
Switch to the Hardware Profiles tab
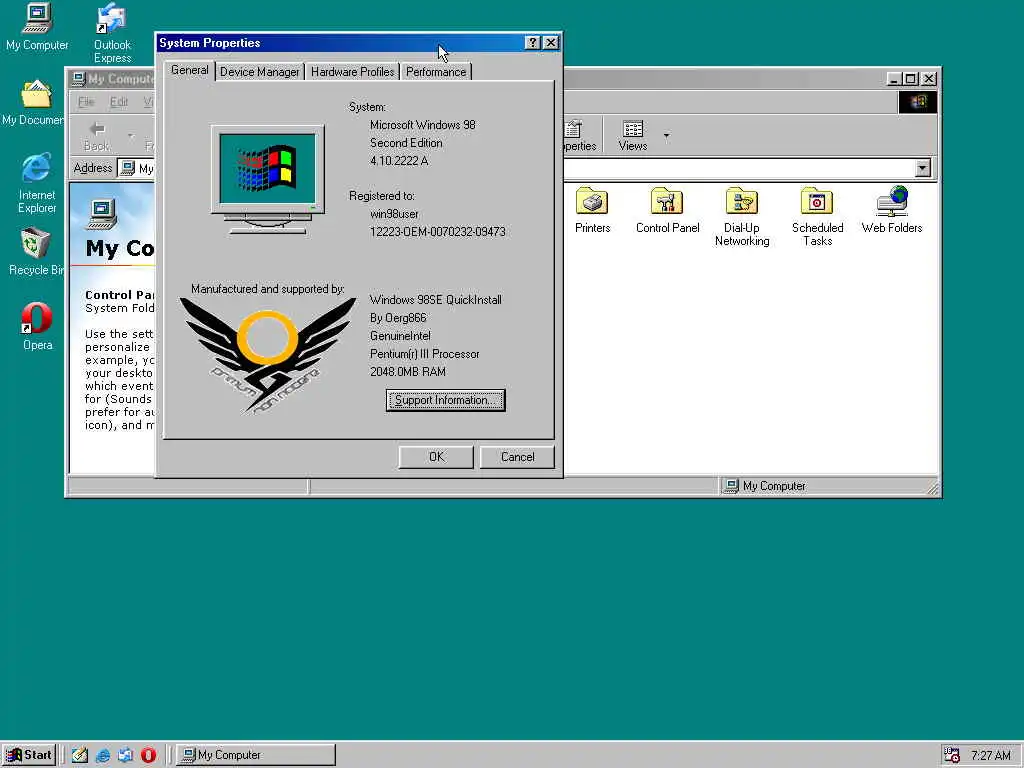[352, 72]
